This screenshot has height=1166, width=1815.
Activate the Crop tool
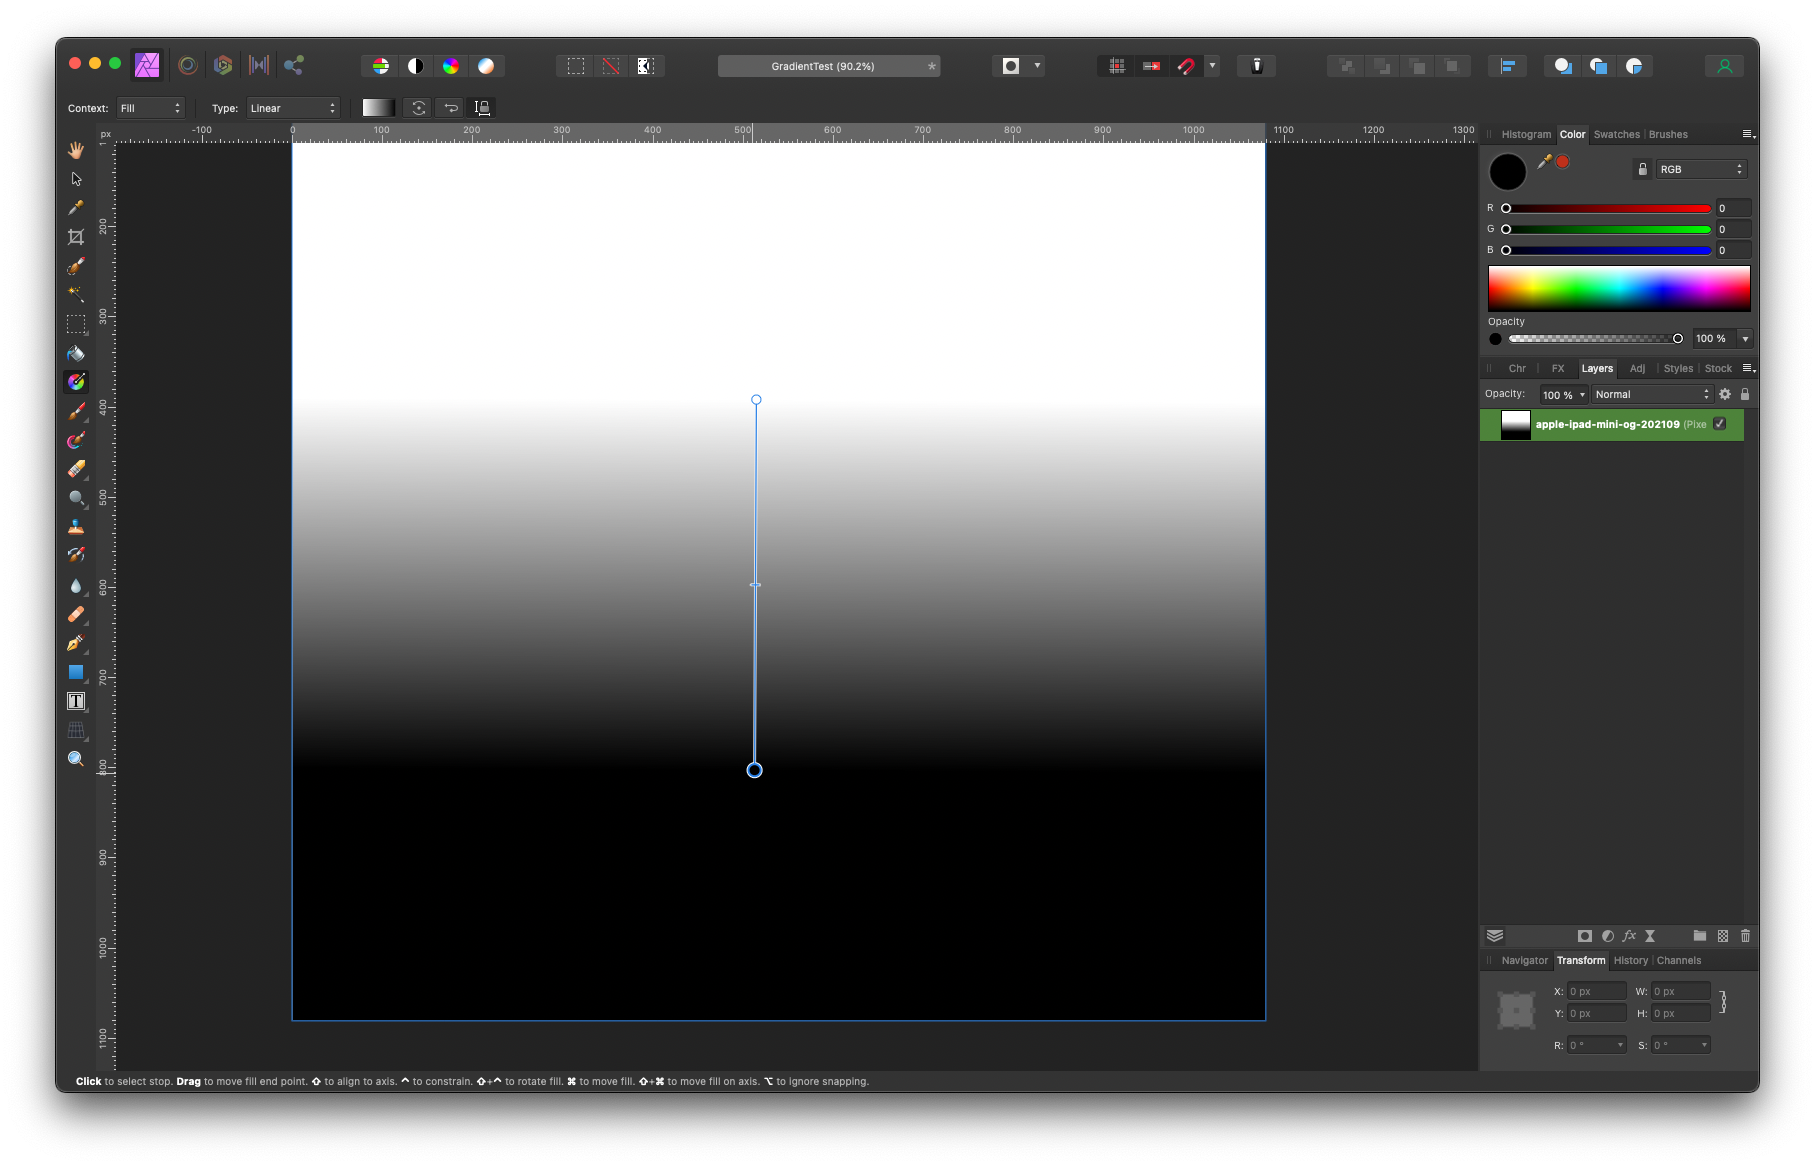[x=76, y=237]
